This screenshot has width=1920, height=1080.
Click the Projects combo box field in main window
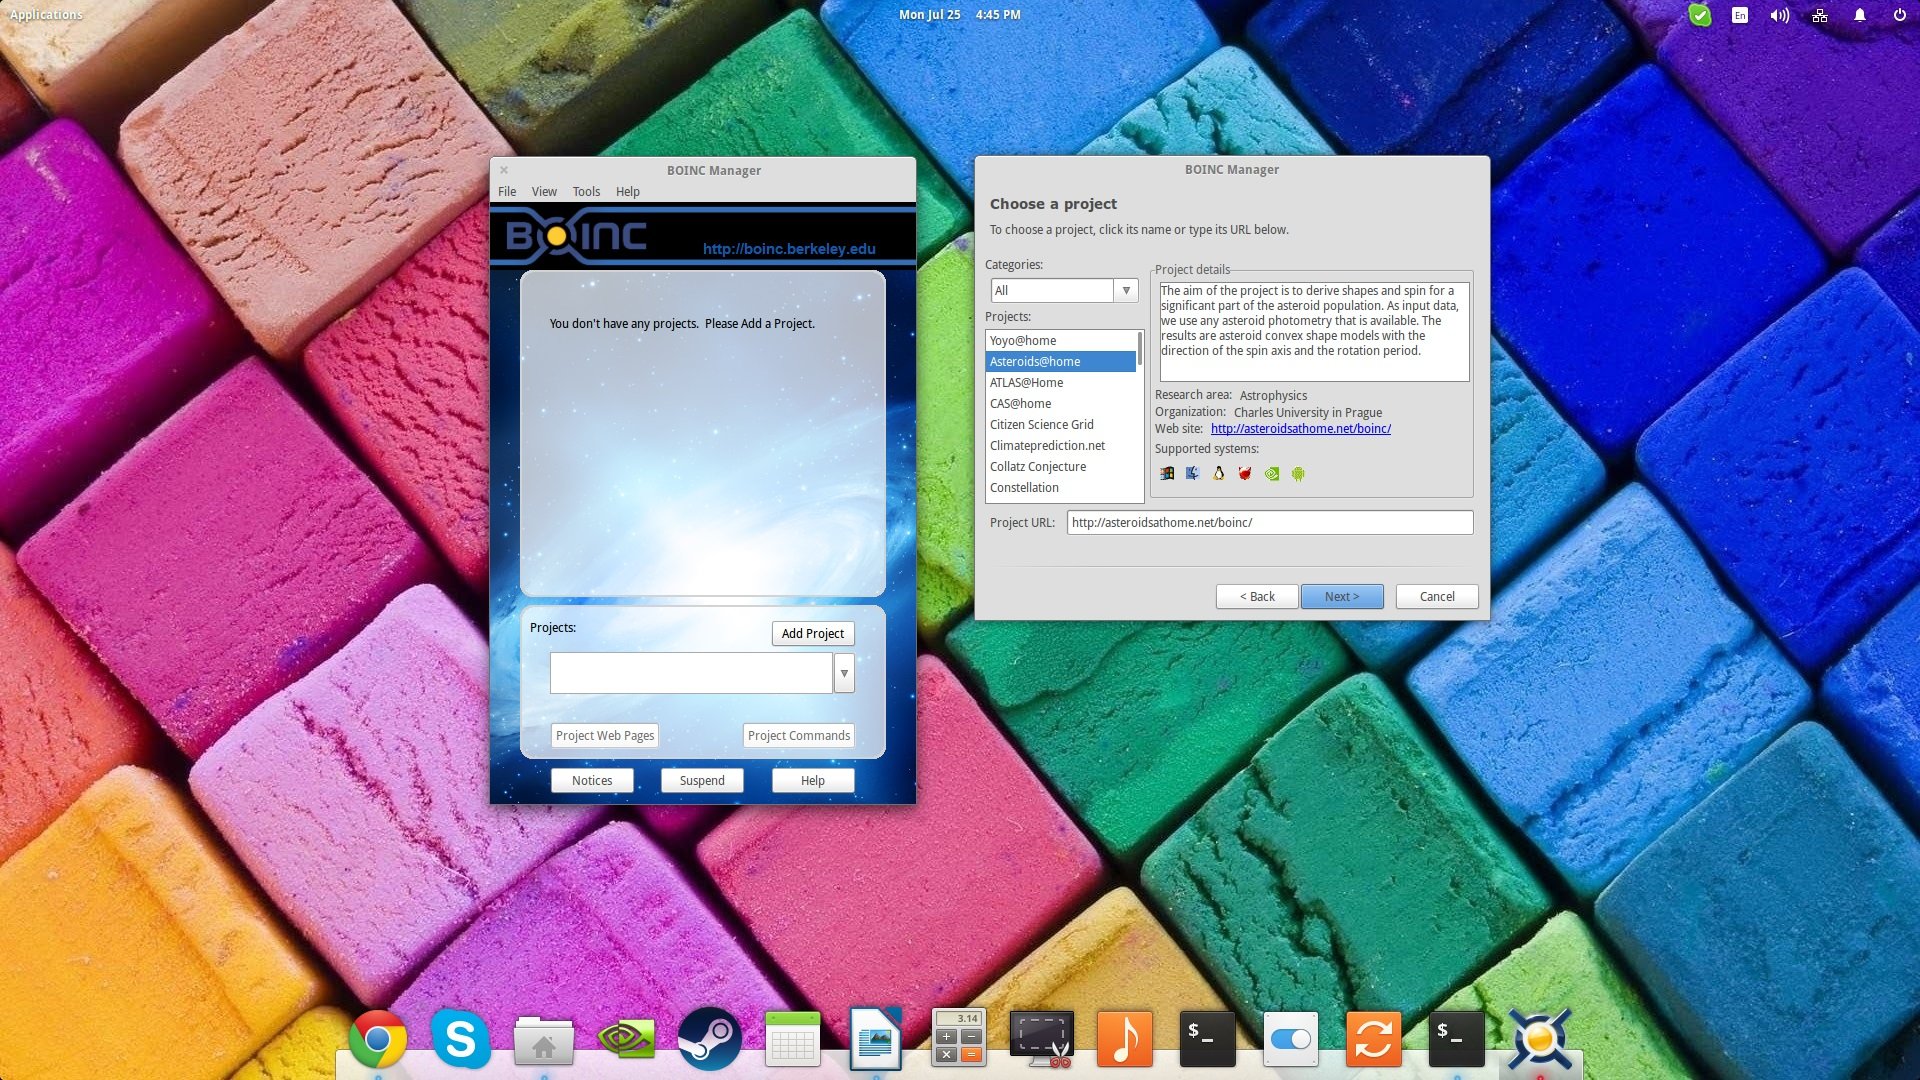pos(691,673)
